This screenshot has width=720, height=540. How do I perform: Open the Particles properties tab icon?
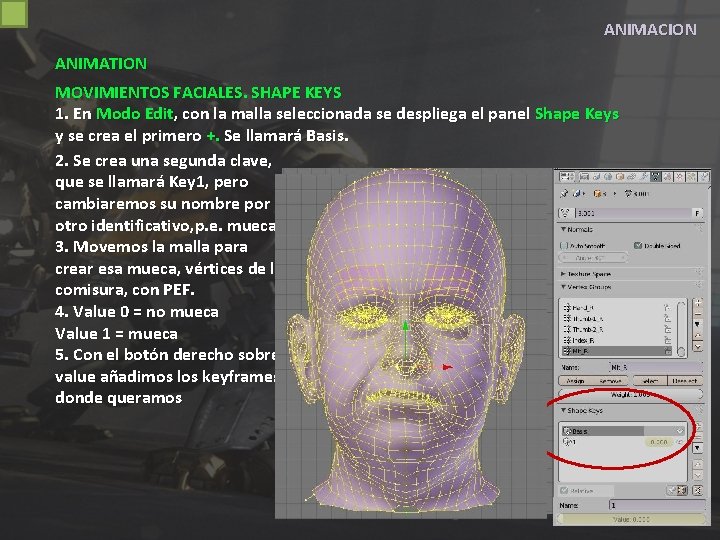point(692,177)
